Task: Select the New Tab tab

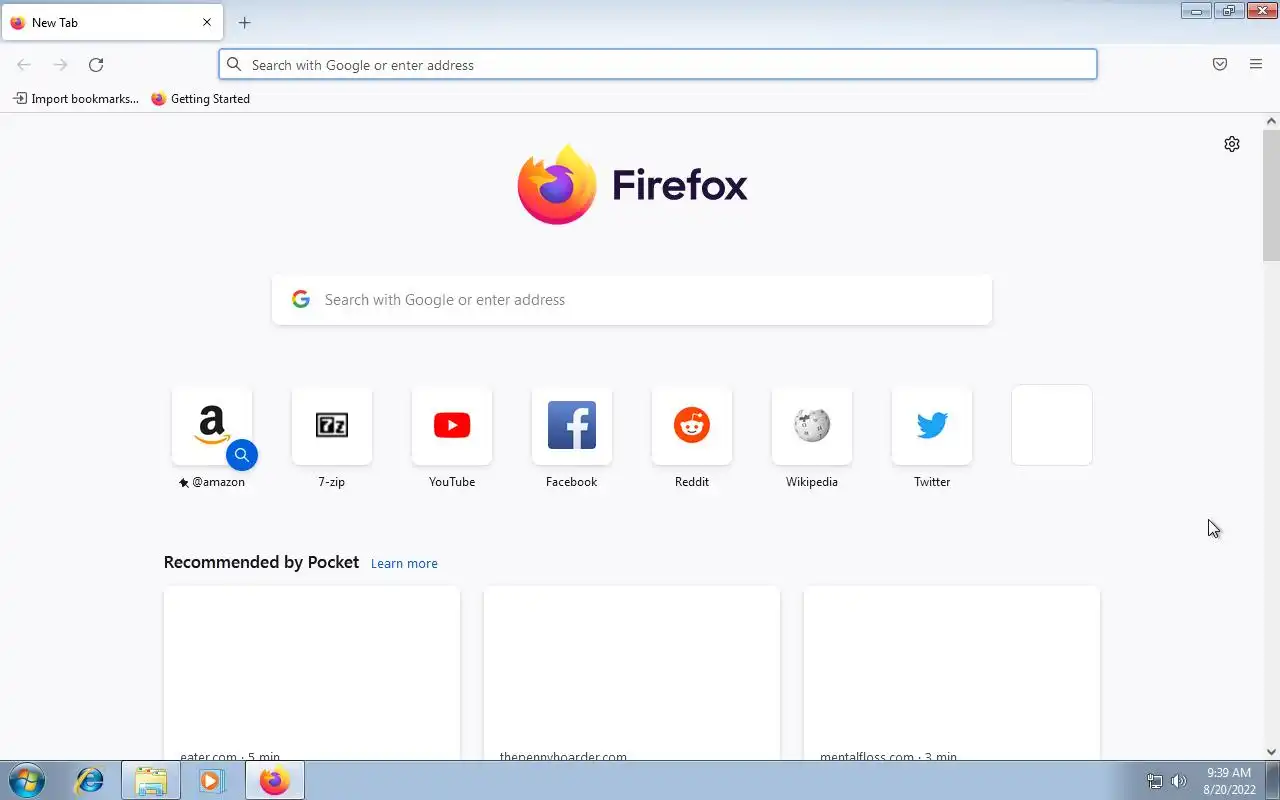Action: (112, 22)
